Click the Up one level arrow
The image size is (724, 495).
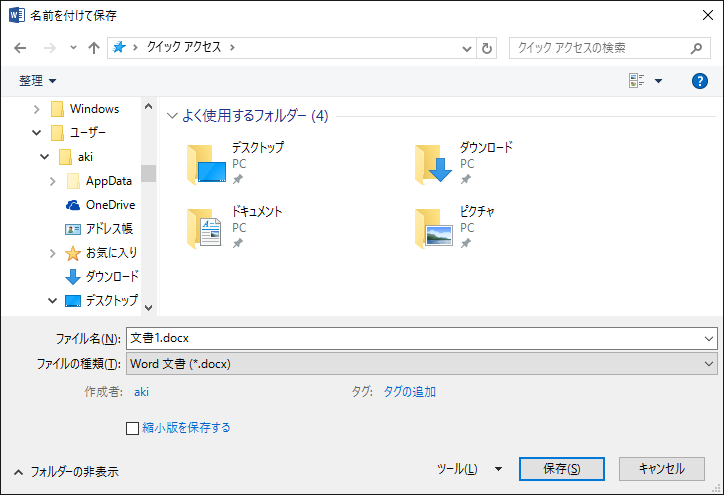pyautogui.click(x=94, y=48)
